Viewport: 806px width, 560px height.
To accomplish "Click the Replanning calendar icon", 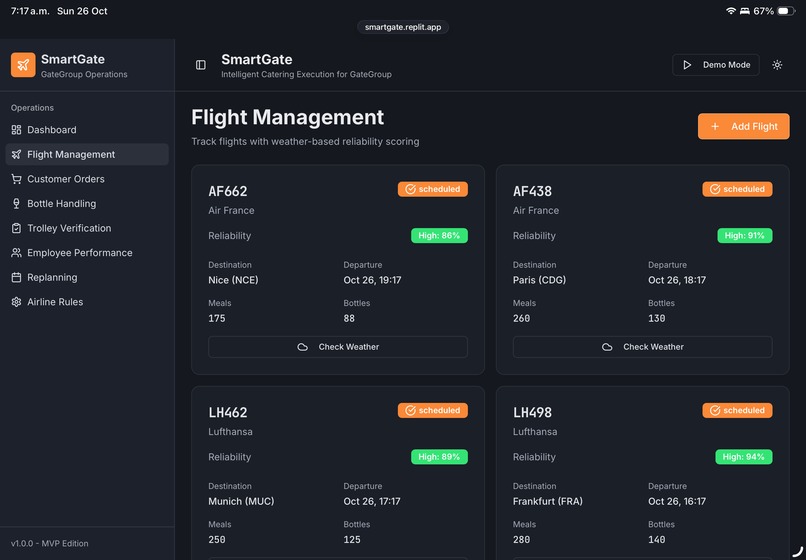I will point(16,277).
